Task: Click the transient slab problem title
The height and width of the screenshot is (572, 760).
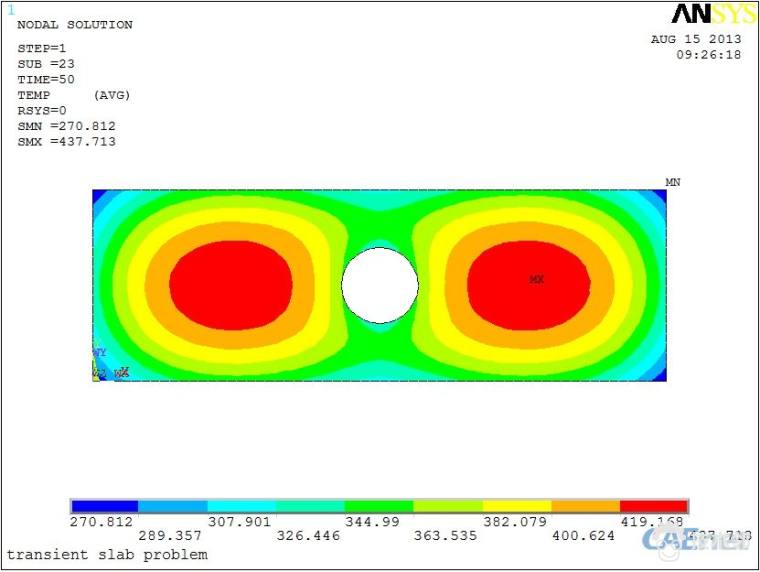Action: coord(107,554)
